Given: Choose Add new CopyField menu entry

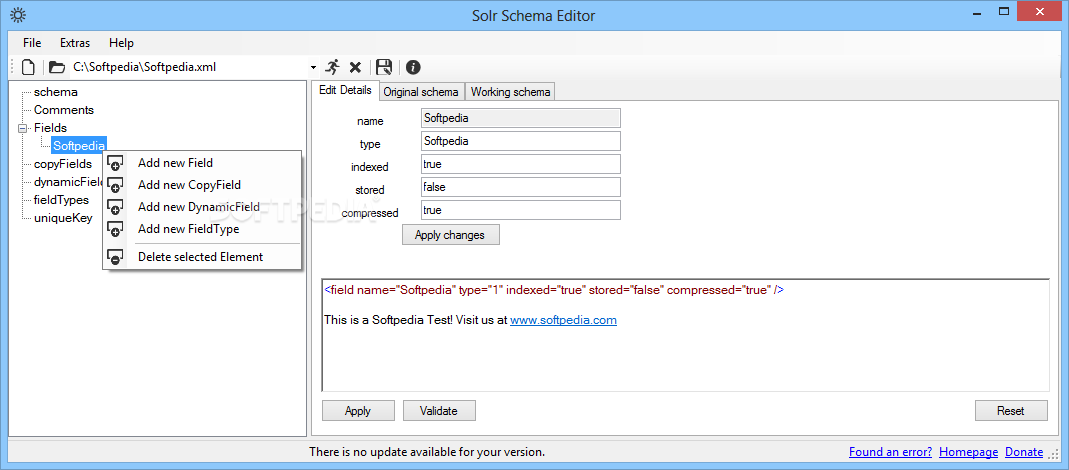Looking at the screenshot, I should pyautogui.click(x=202, y=185).
